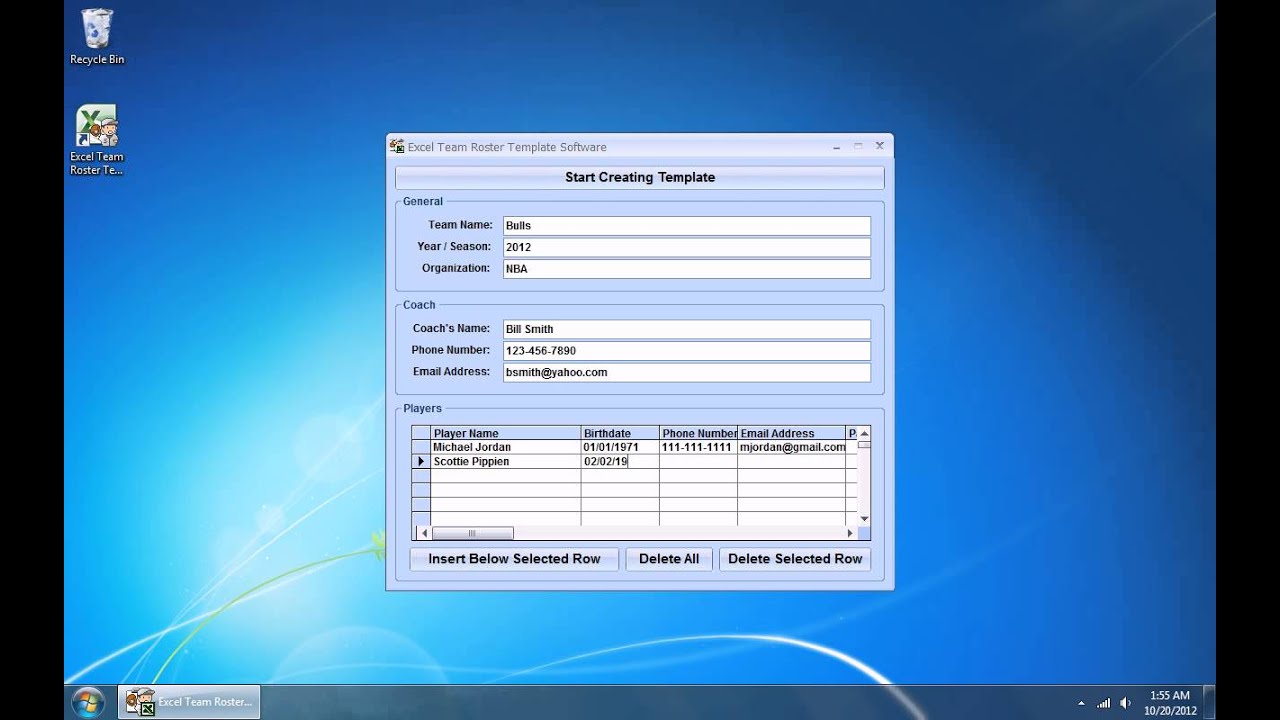Click app icon in window title bar
Screen dimensions: 1280x720
click(x=397, y=146)
